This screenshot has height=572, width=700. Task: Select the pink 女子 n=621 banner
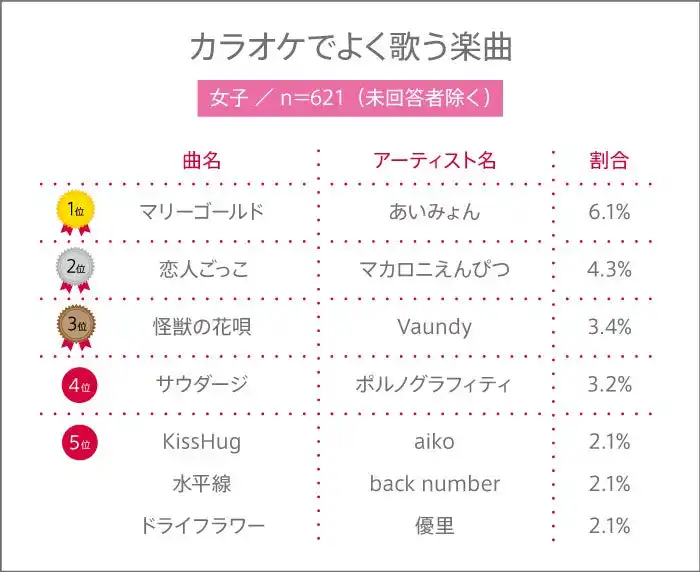click(349, 99)
